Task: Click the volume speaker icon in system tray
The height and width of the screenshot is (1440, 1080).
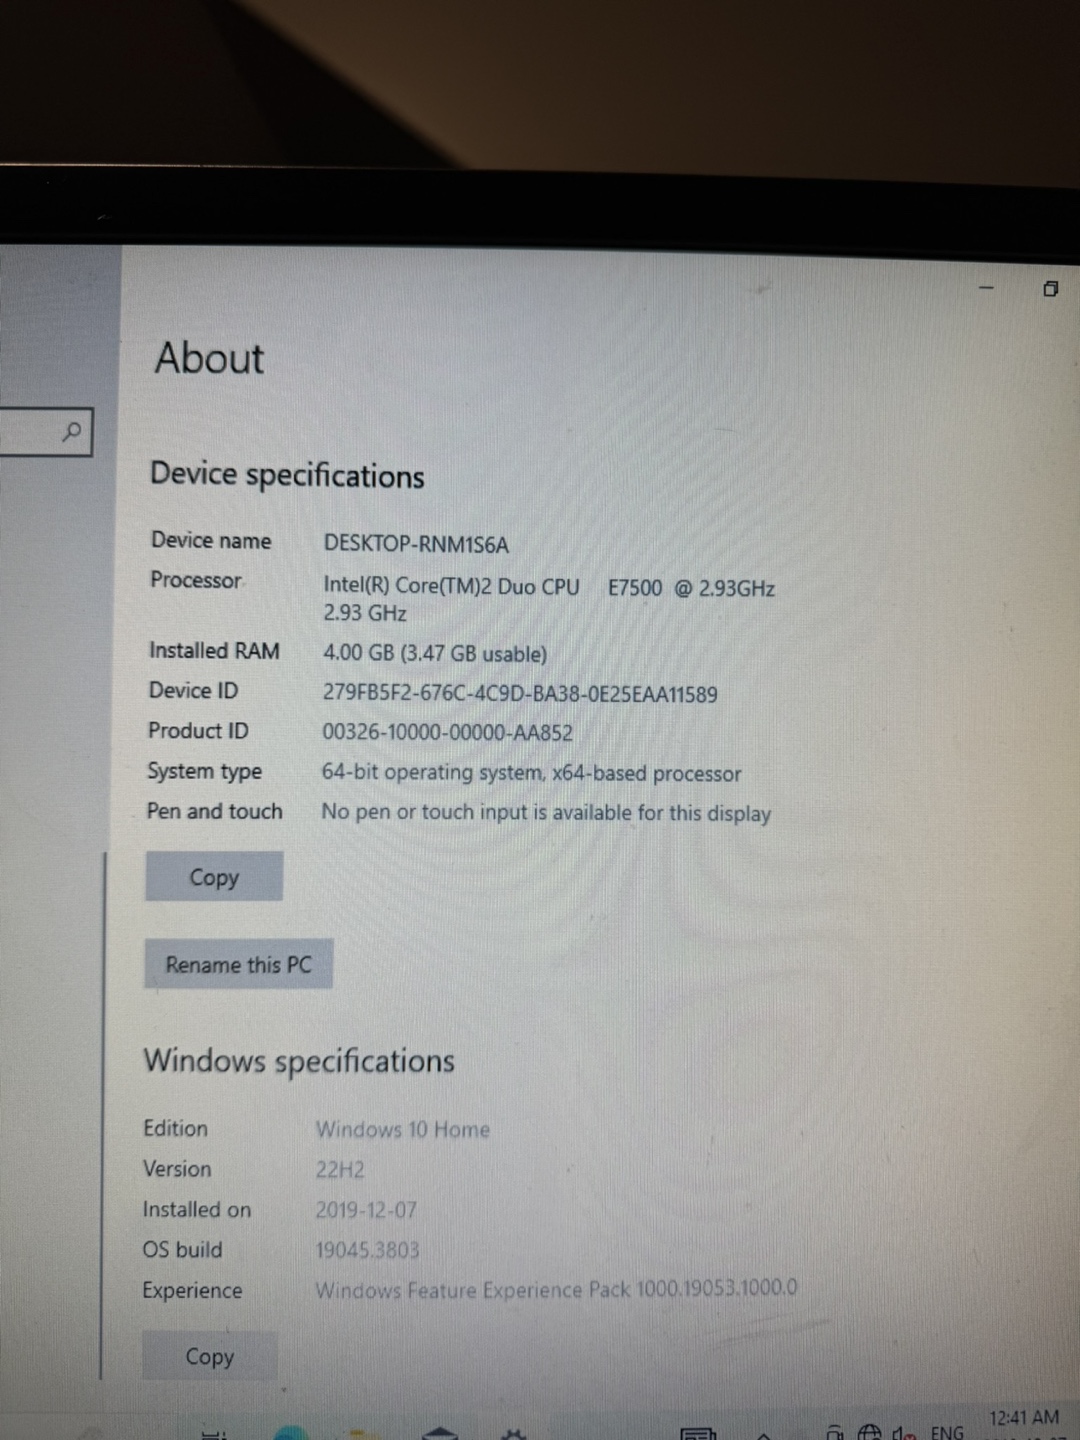Action: pos(903,1432)
